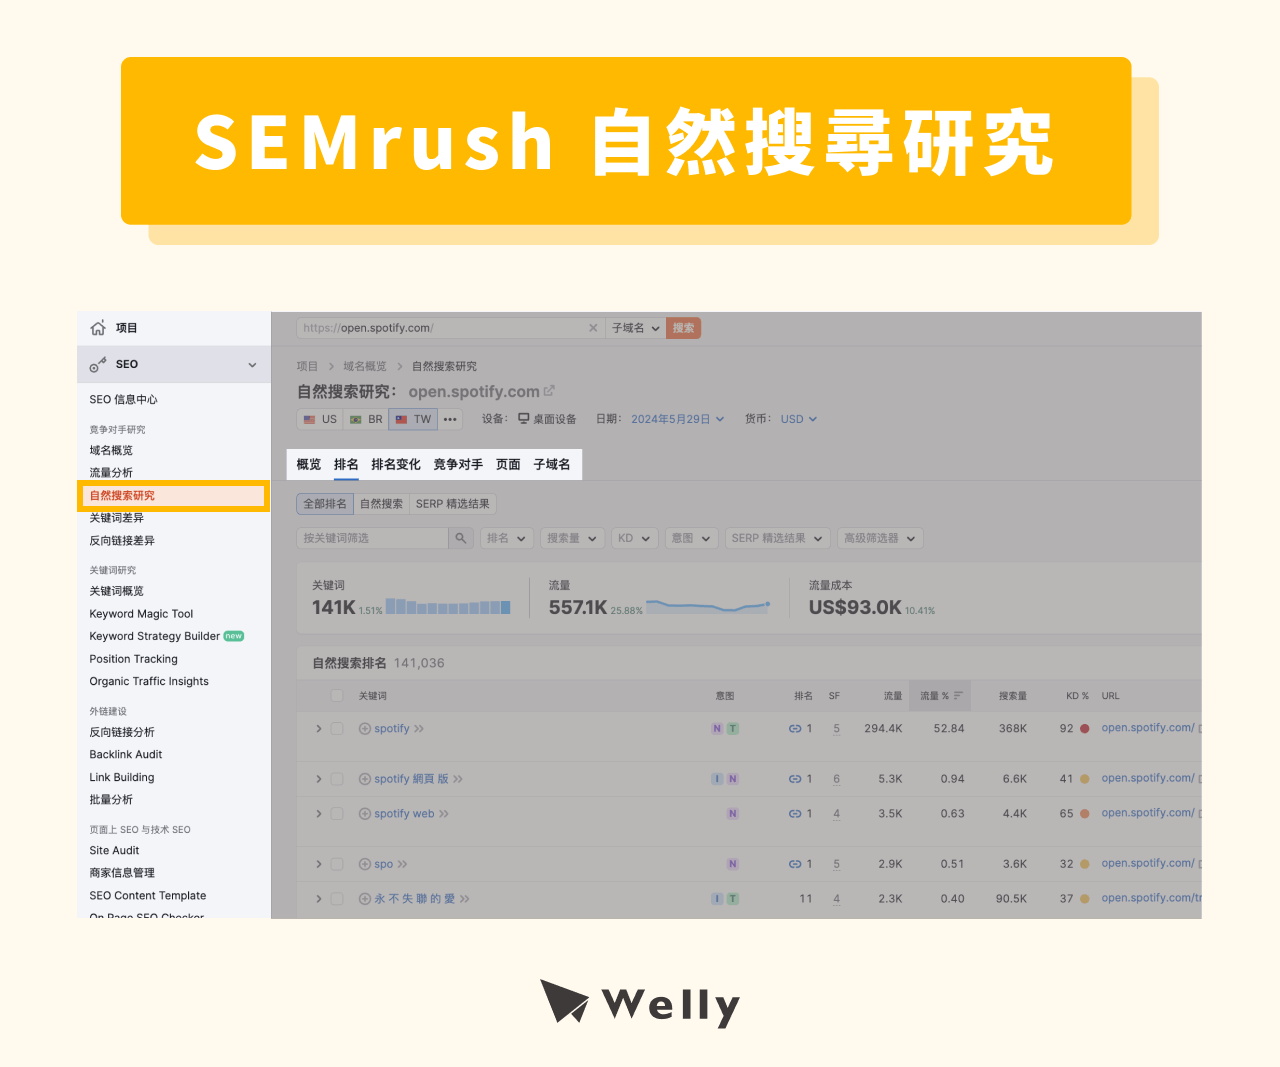Tick the checkbox for the 永不失聯的愛 row
Viewport: 1280px width, 1067px height.
coord(337,899)
